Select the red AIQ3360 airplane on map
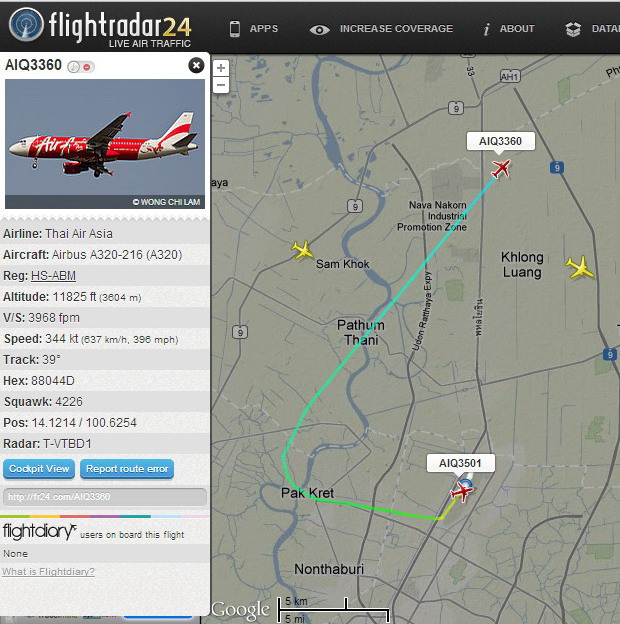 click(x=501, y=169)
